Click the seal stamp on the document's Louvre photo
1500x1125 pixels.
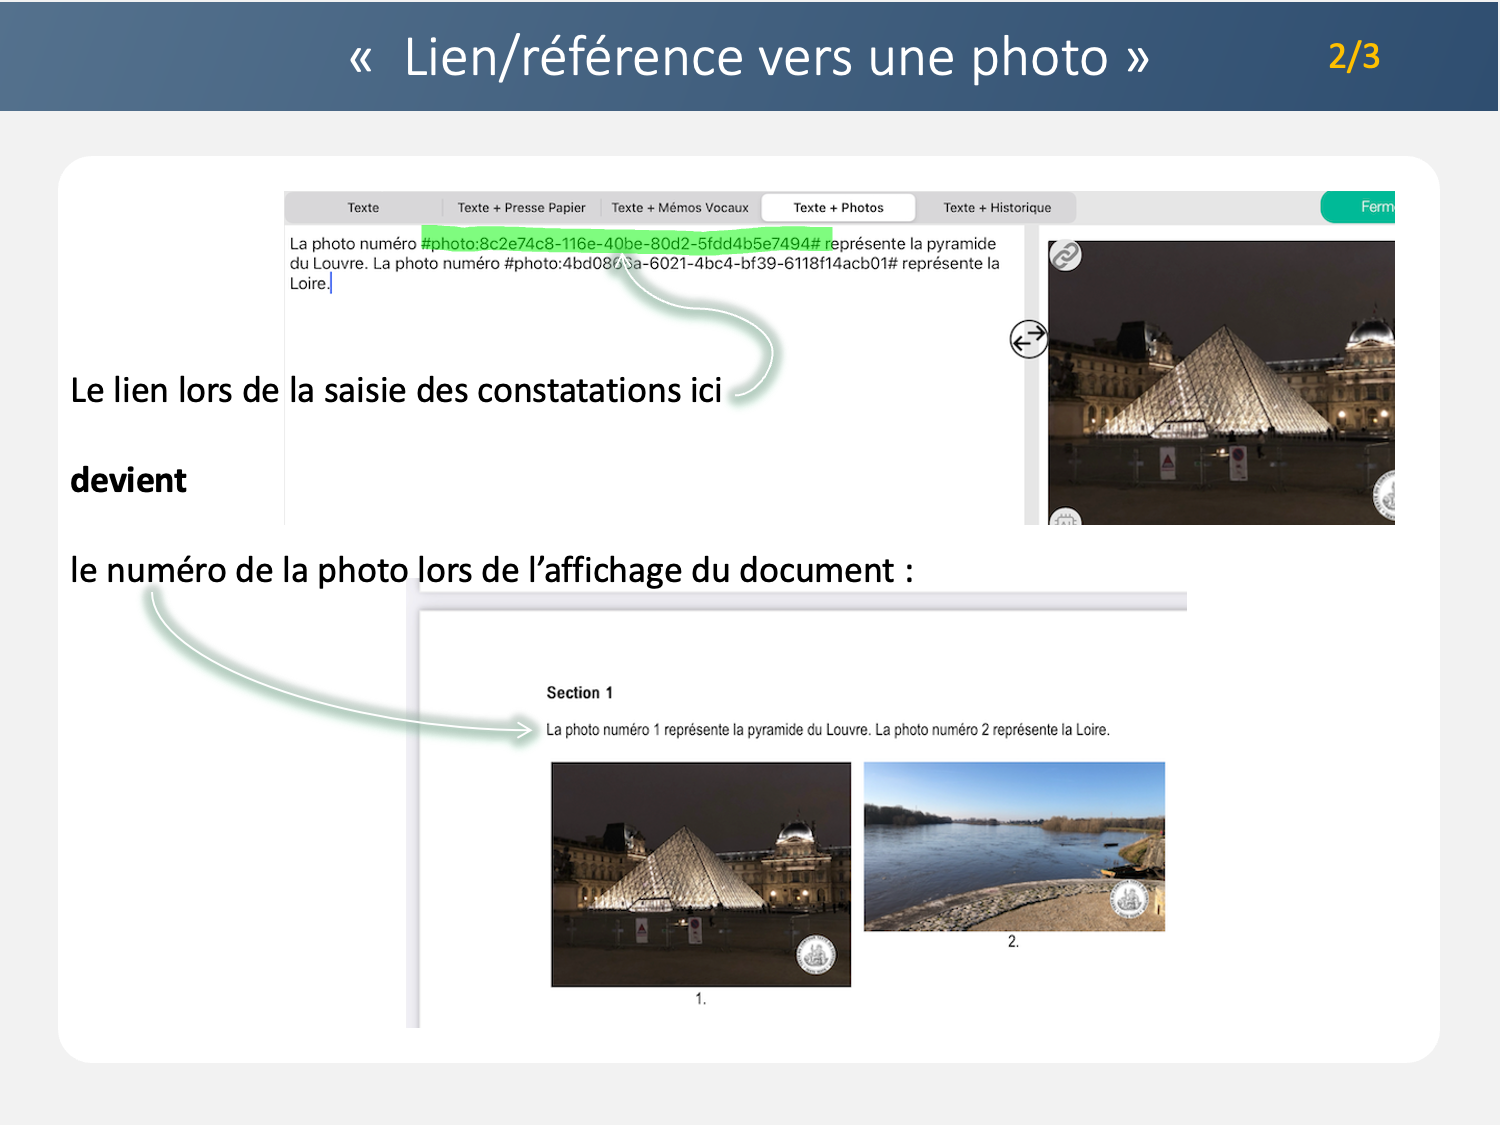click(x=816, y=955)
